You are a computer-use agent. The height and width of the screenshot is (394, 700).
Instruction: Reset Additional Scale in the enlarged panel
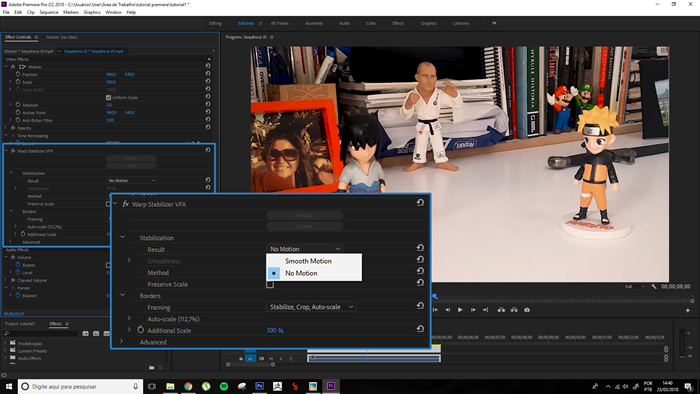click(420, 329)
